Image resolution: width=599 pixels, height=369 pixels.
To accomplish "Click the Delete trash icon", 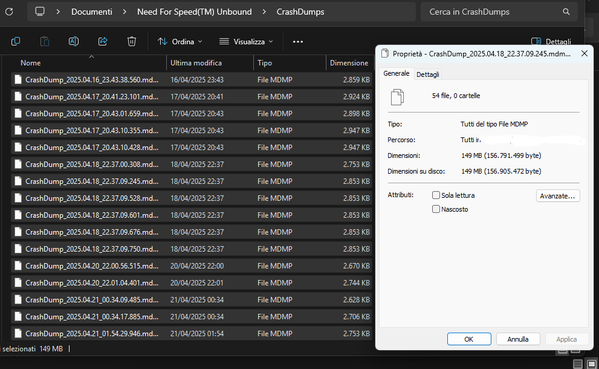I will pos(131,41).
